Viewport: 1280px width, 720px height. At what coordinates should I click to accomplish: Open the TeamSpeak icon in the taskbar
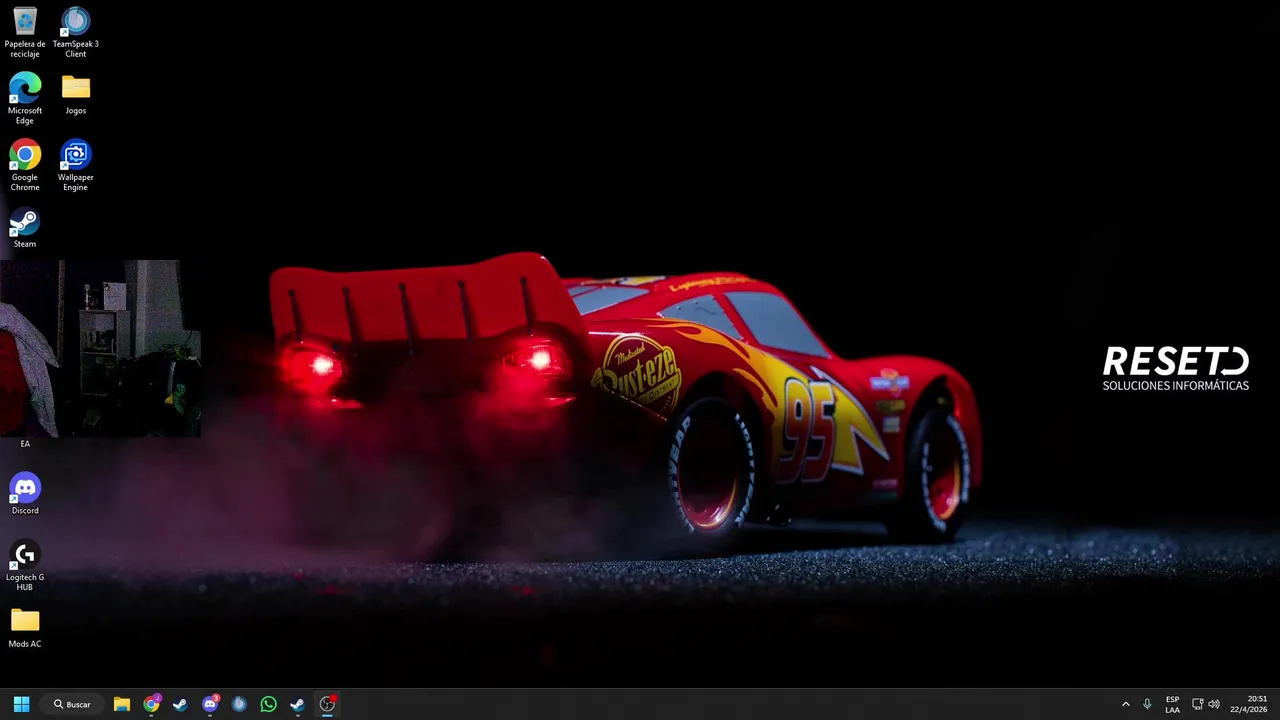coord(239,704)
